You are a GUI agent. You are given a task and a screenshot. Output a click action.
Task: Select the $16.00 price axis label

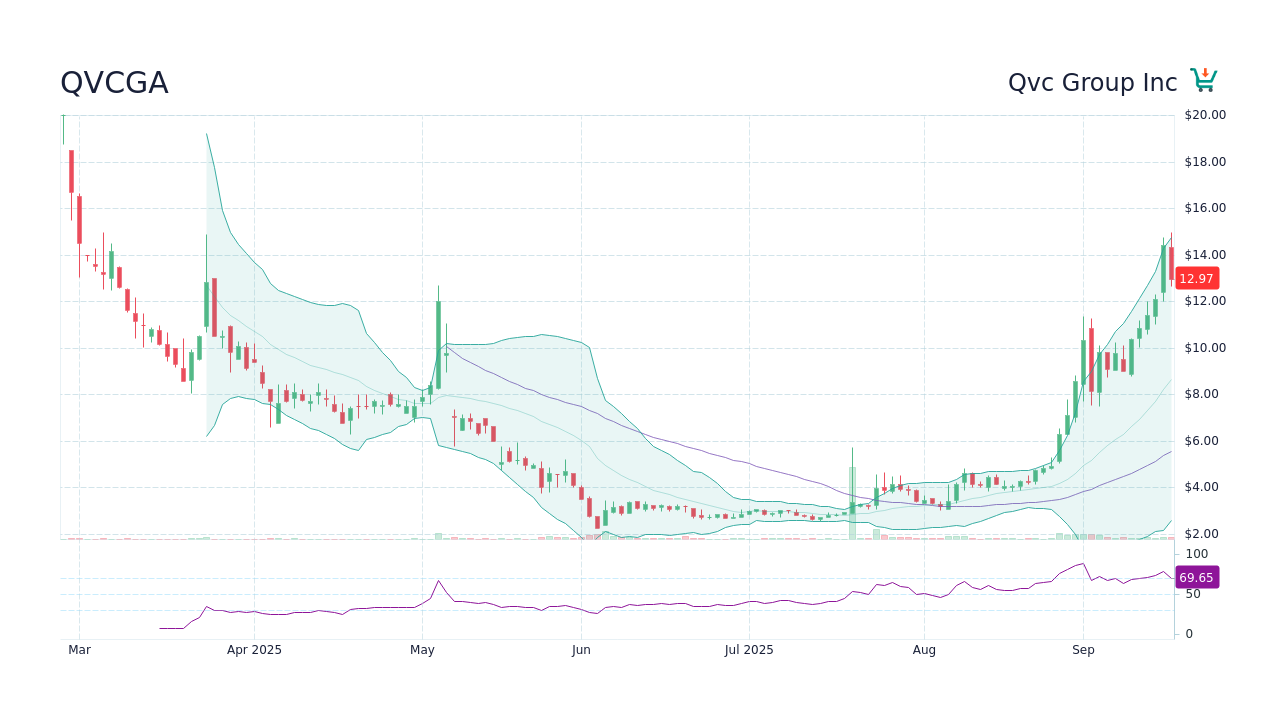tap(1205, 208)
